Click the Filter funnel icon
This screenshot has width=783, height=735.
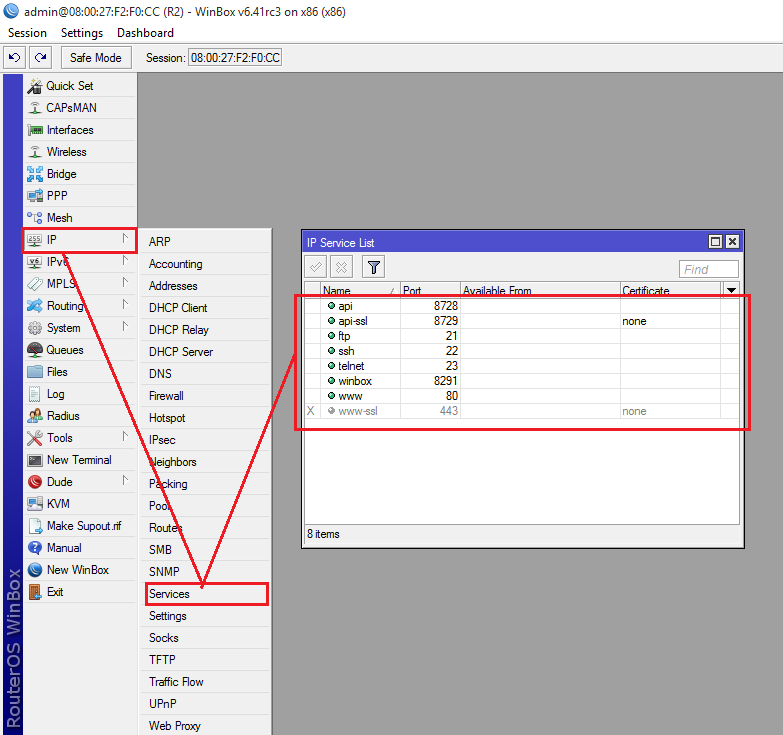click(374, 267)
